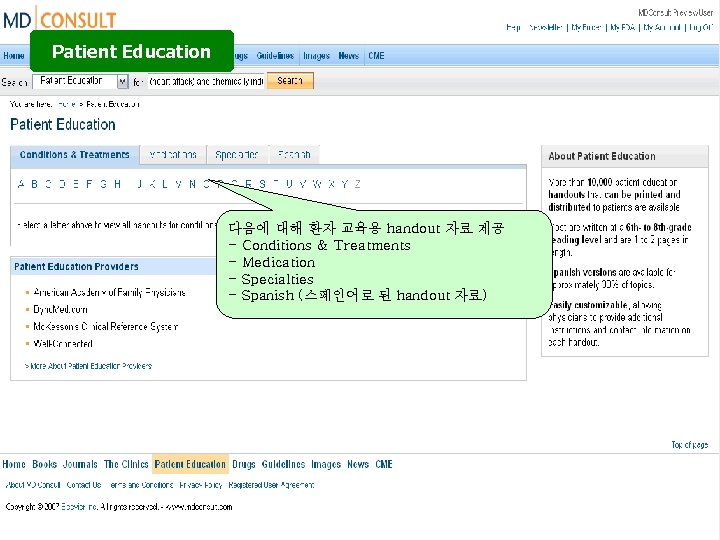Screen dimensions: 720x540
Task: Choose letter B in the alphabet index
Action: tap(34, 185)
